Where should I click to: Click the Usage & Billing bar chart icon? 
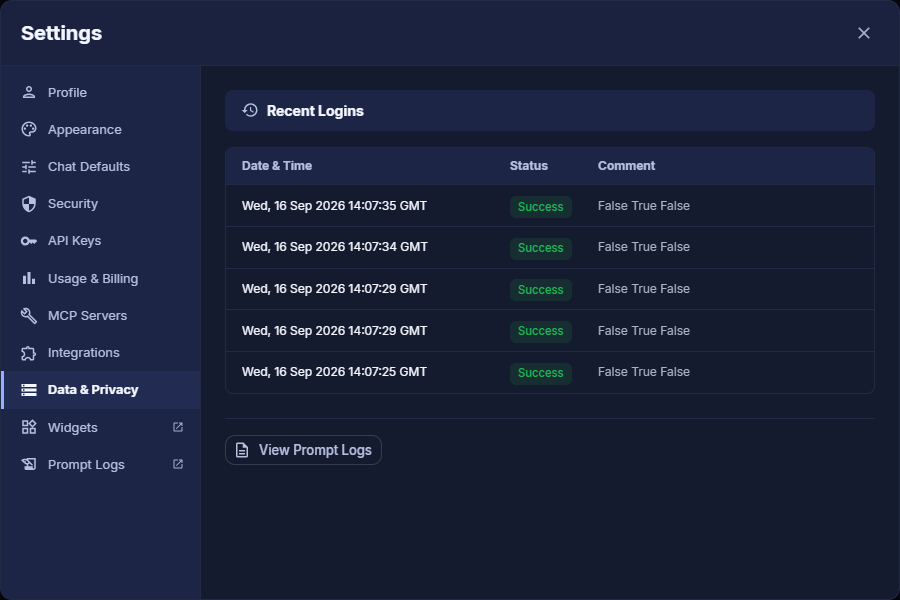[29, 278]
